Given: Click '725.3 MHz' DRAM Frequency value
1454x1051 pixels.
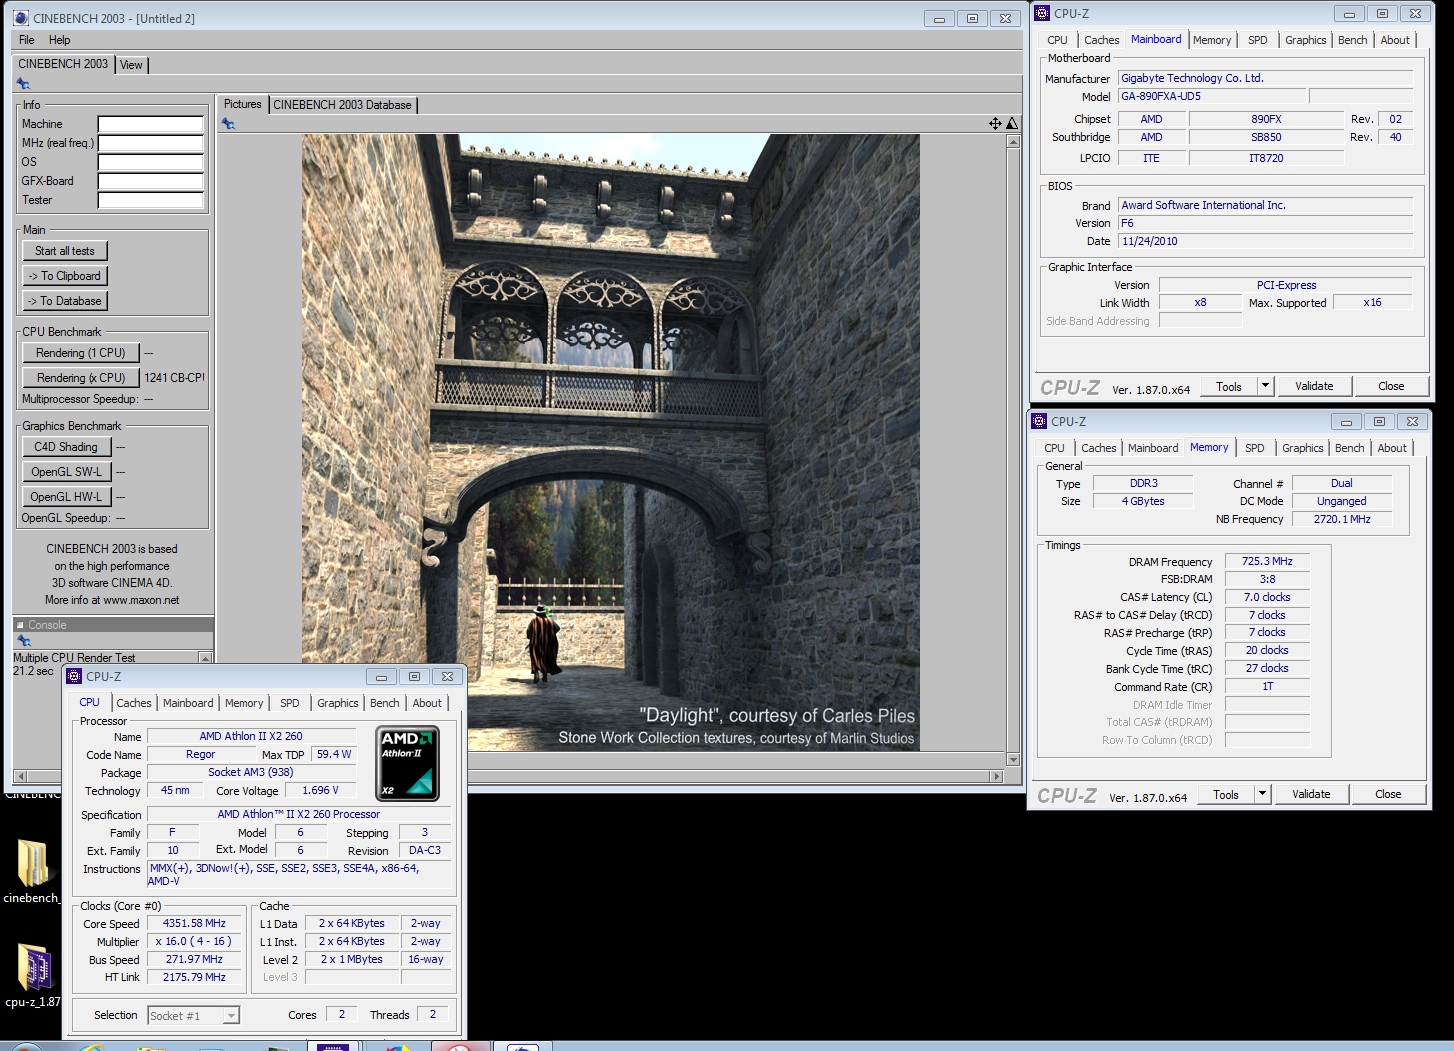Looking at the screenshot, I should coord(1267,561).
